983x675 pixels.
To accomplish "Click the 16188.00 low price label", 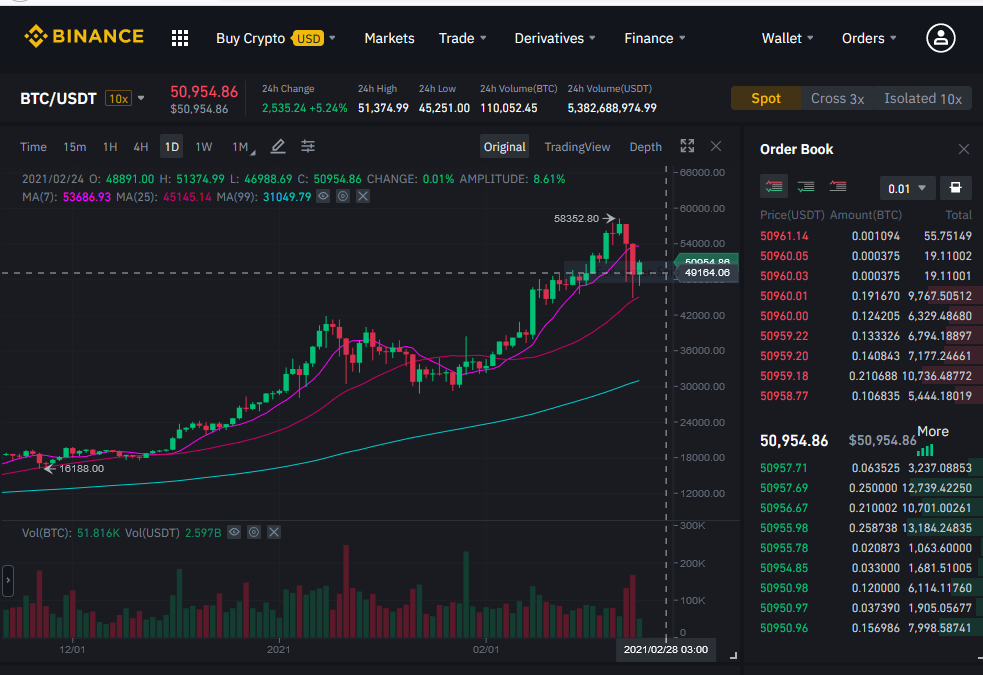I will [x=81, y=468].
